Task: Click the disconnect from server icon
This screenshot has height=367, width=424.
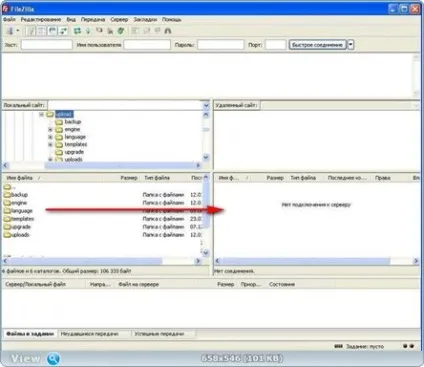Action: [110, 31]
